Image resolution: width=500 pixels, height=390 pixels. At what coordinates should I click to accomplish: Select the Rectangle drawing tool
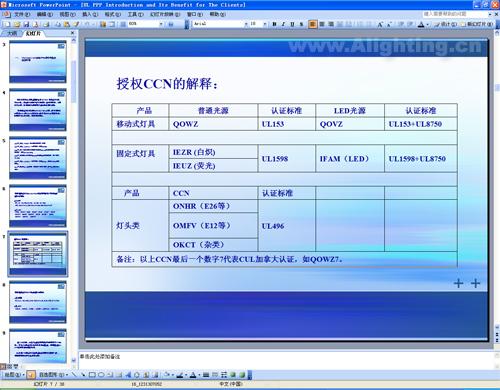tap(92, 375)
